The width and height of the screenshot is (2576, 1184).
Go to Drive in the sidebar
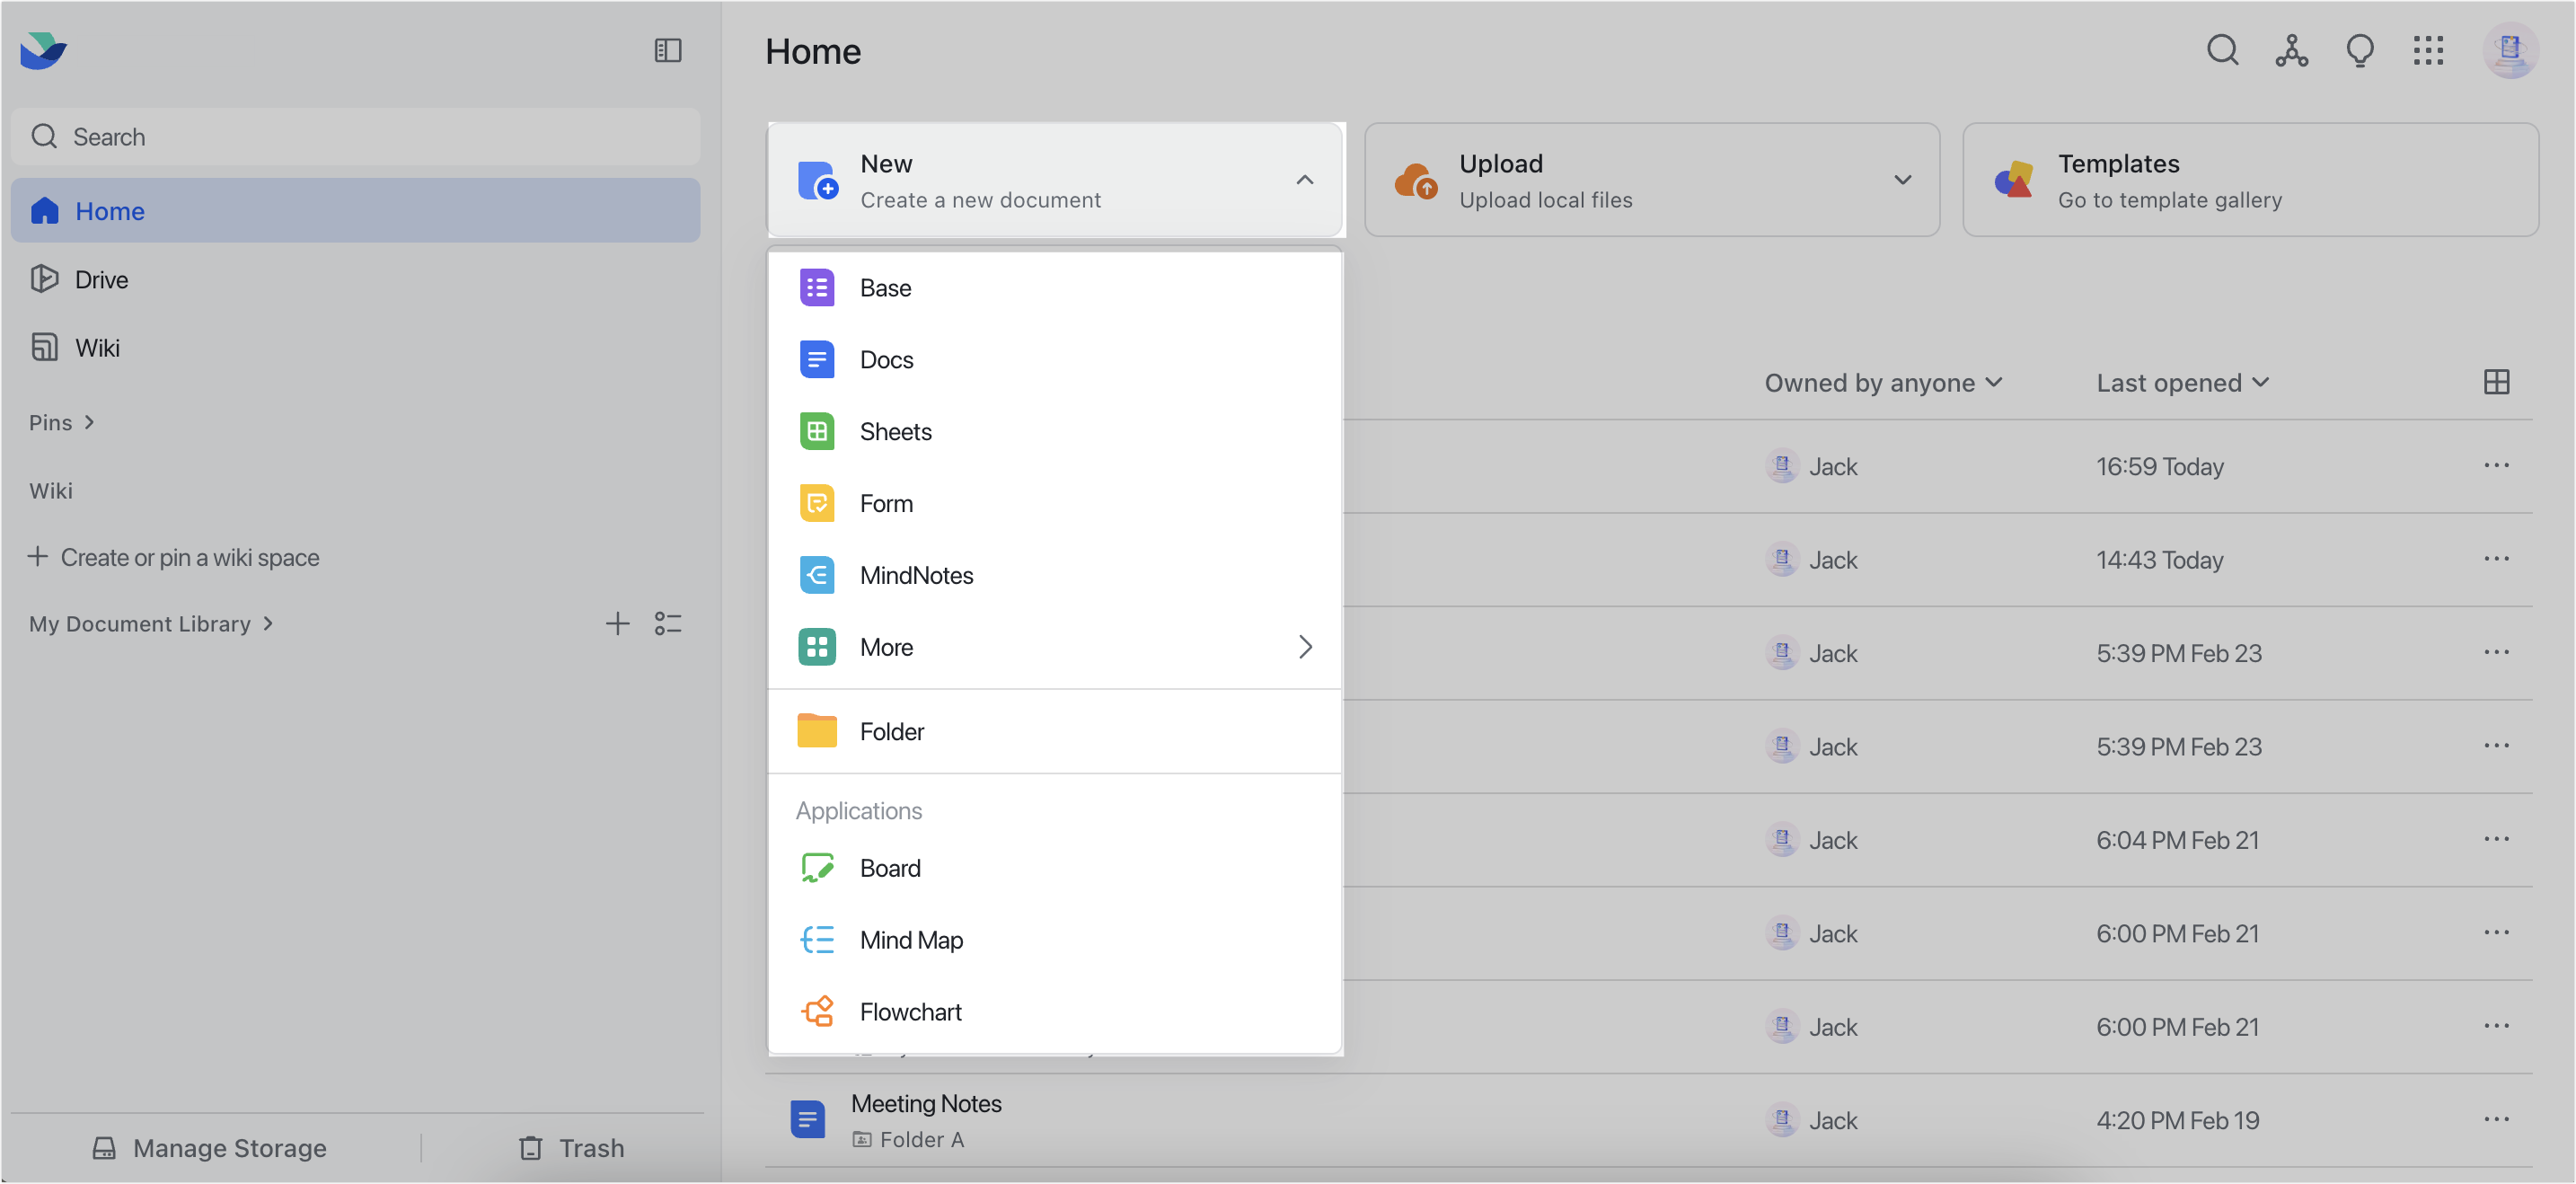355,279
